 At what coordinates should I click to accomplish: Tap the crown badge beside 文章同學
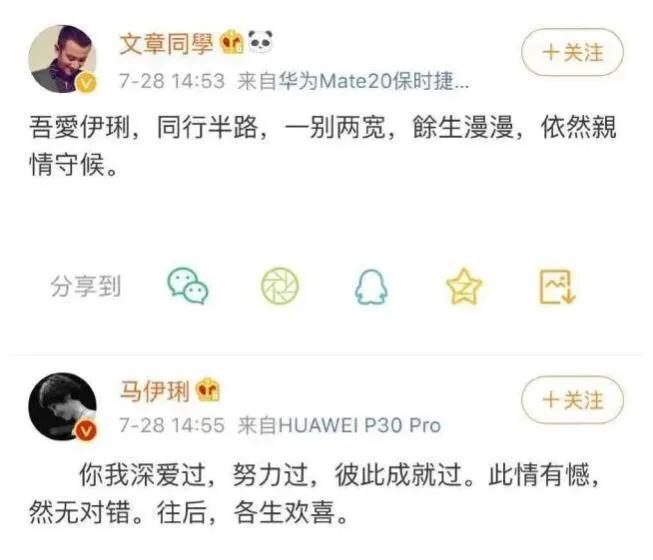point(232,42)
